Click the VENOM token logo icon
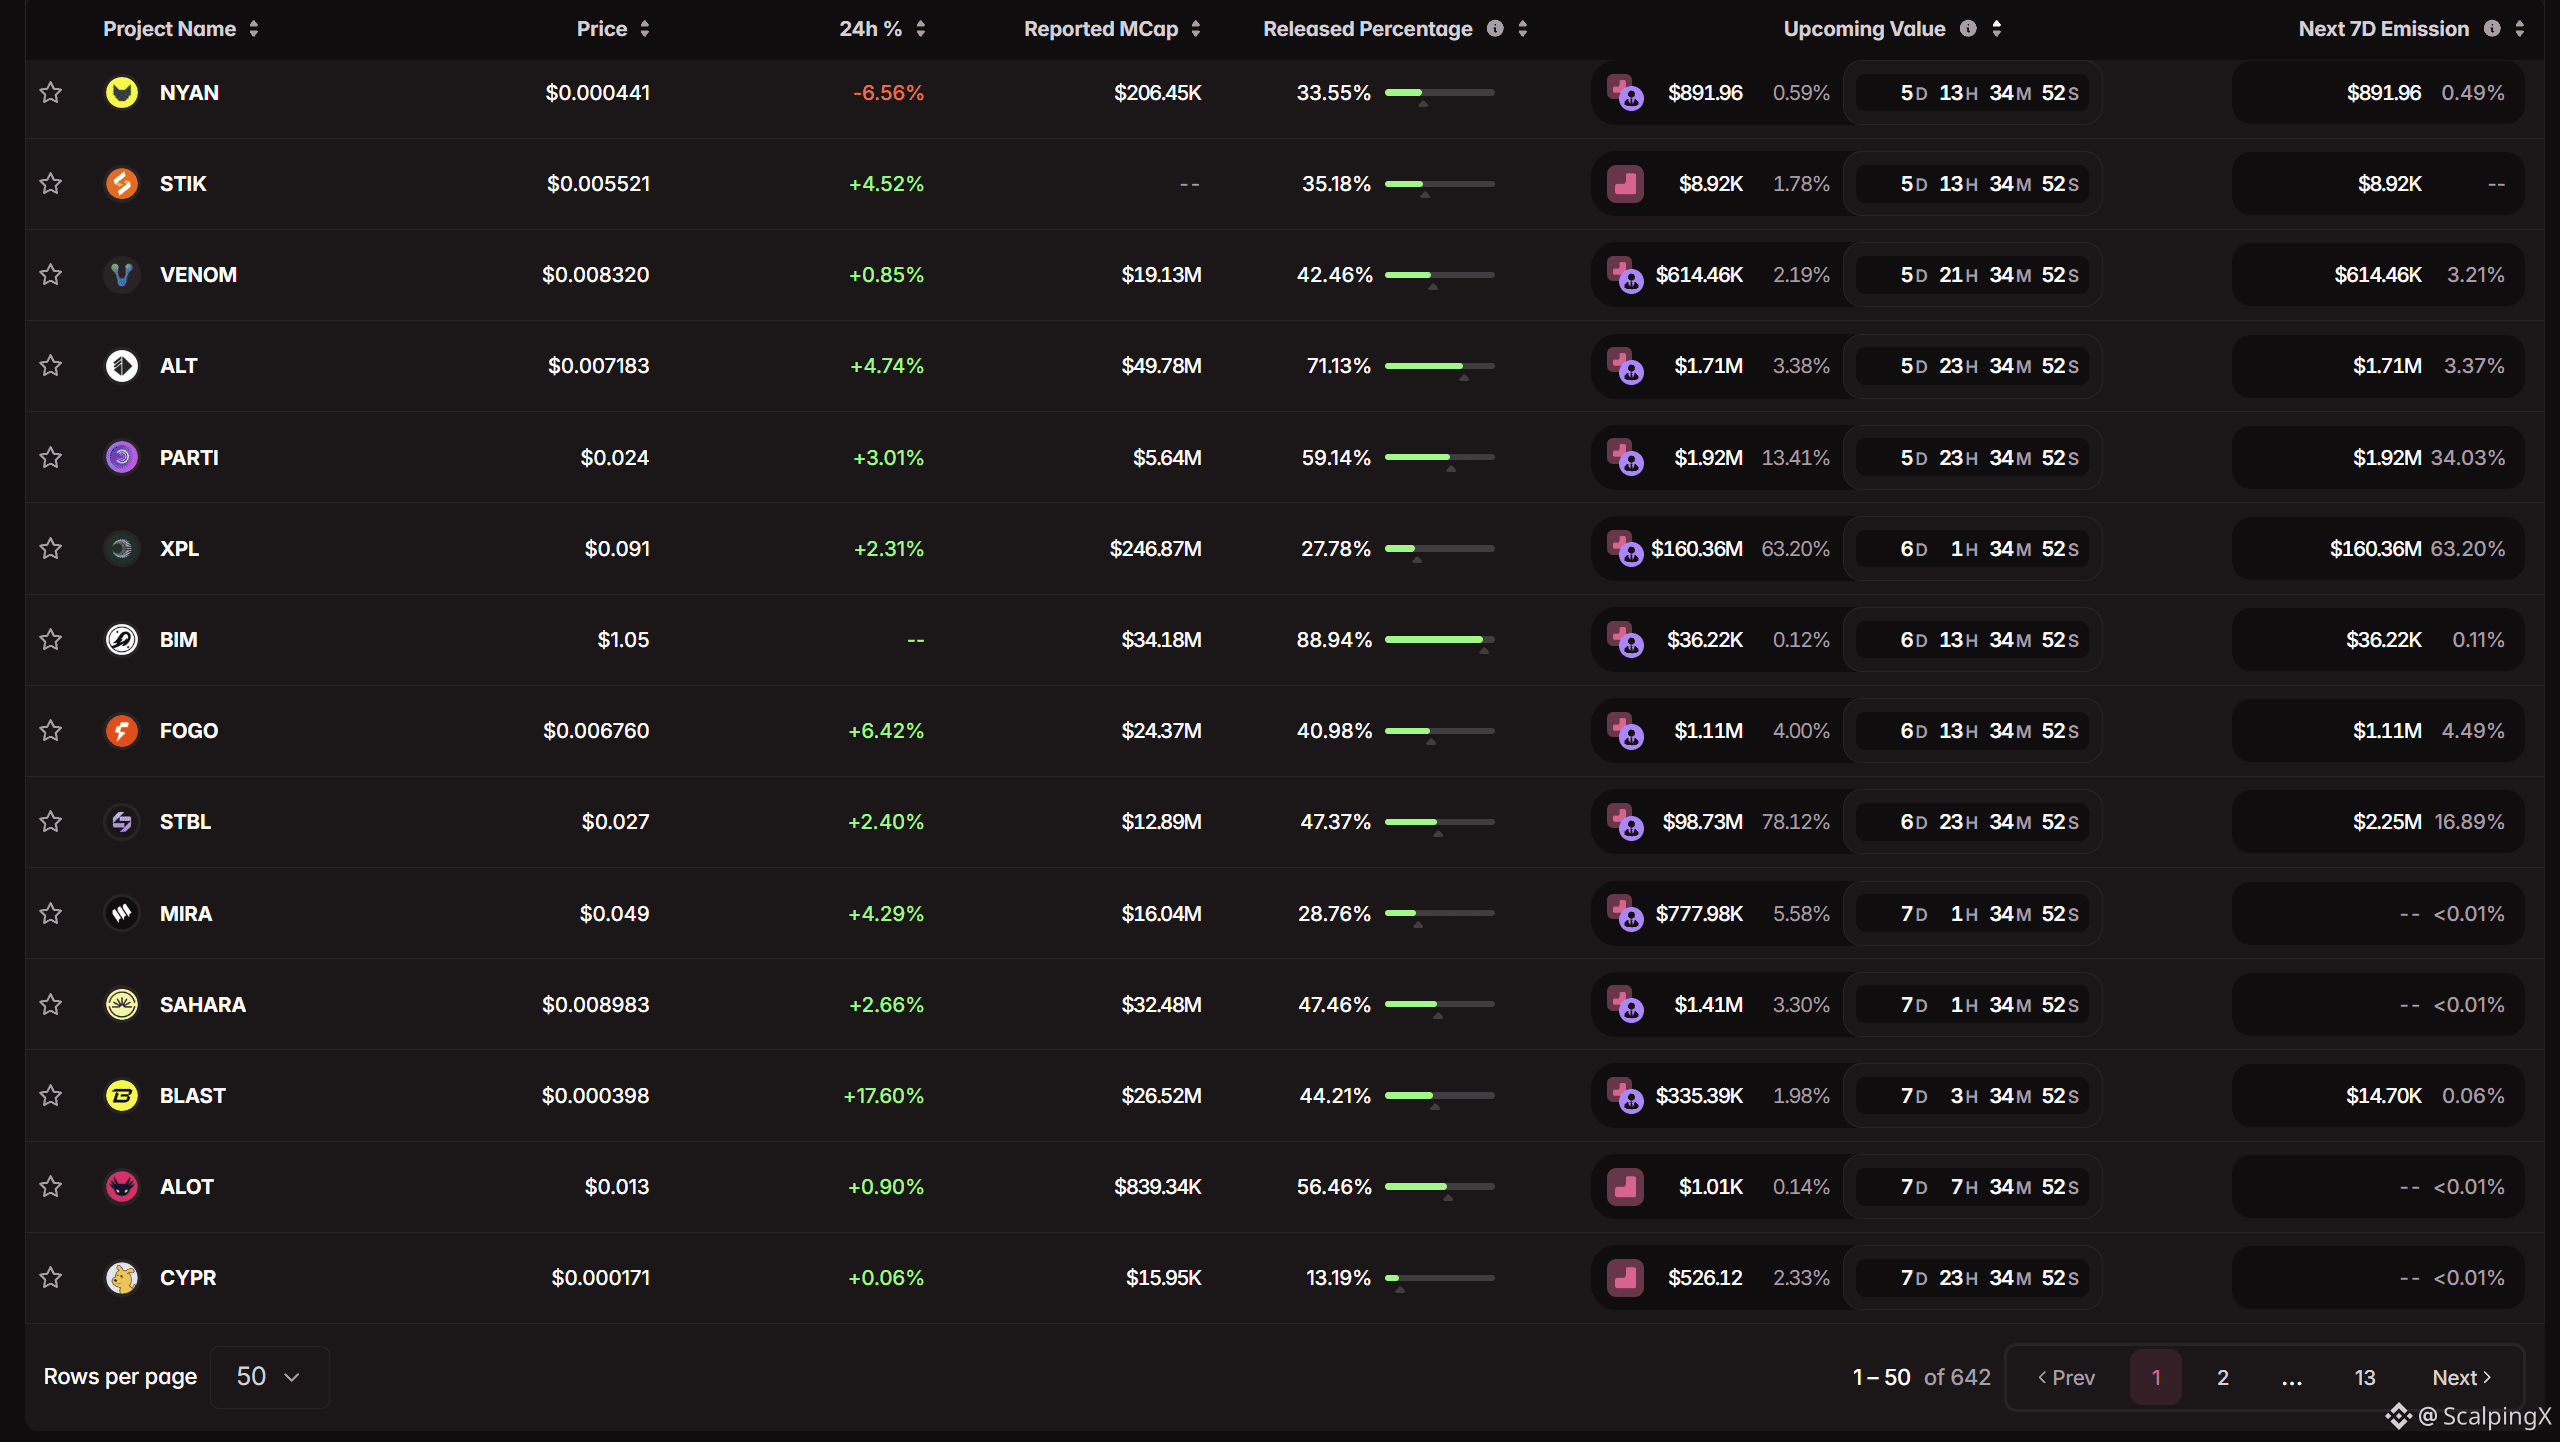This screenshot has height=1442, width=2560. click(x=122, y=275)
